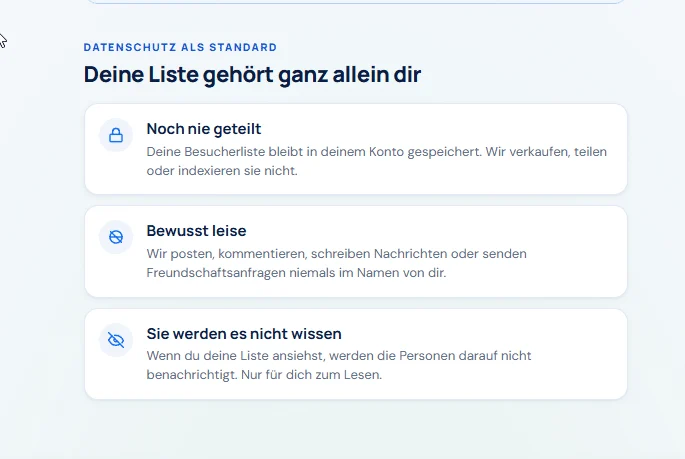
Task: Select the heading Sie werden es nicht wissen
Action: (244, 334)
